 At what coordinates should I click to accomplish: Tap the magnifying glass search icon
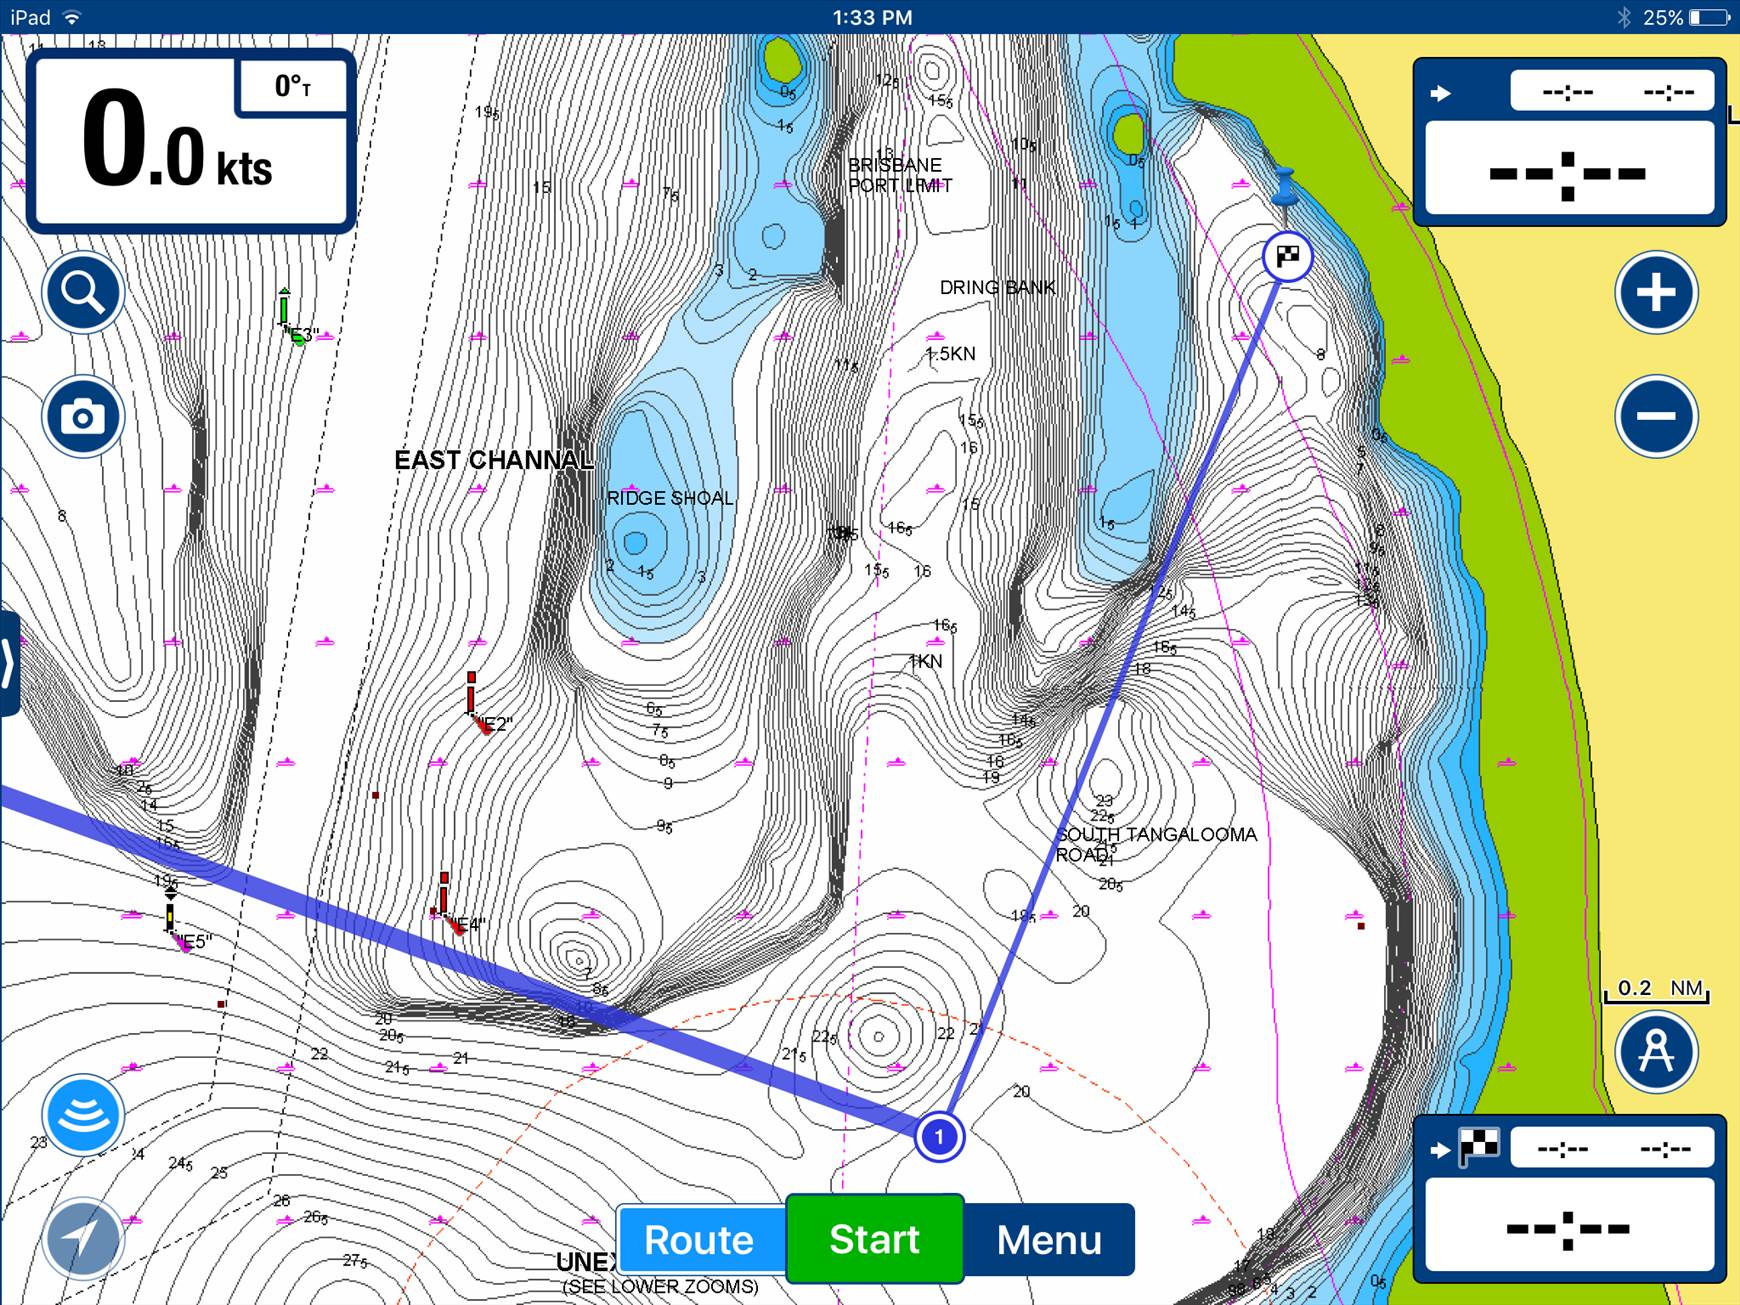tap(83, 293)
